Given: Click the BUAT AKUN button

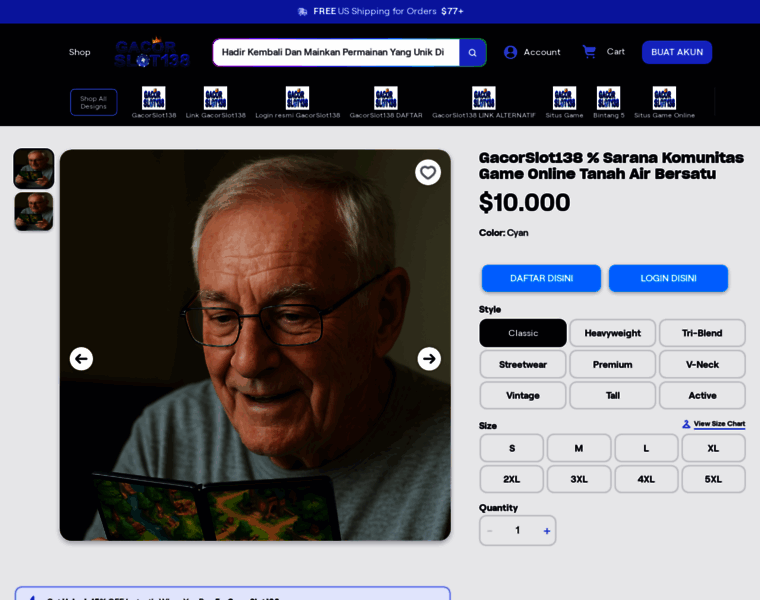Looking at the screenshot, I should pos(677,52).
